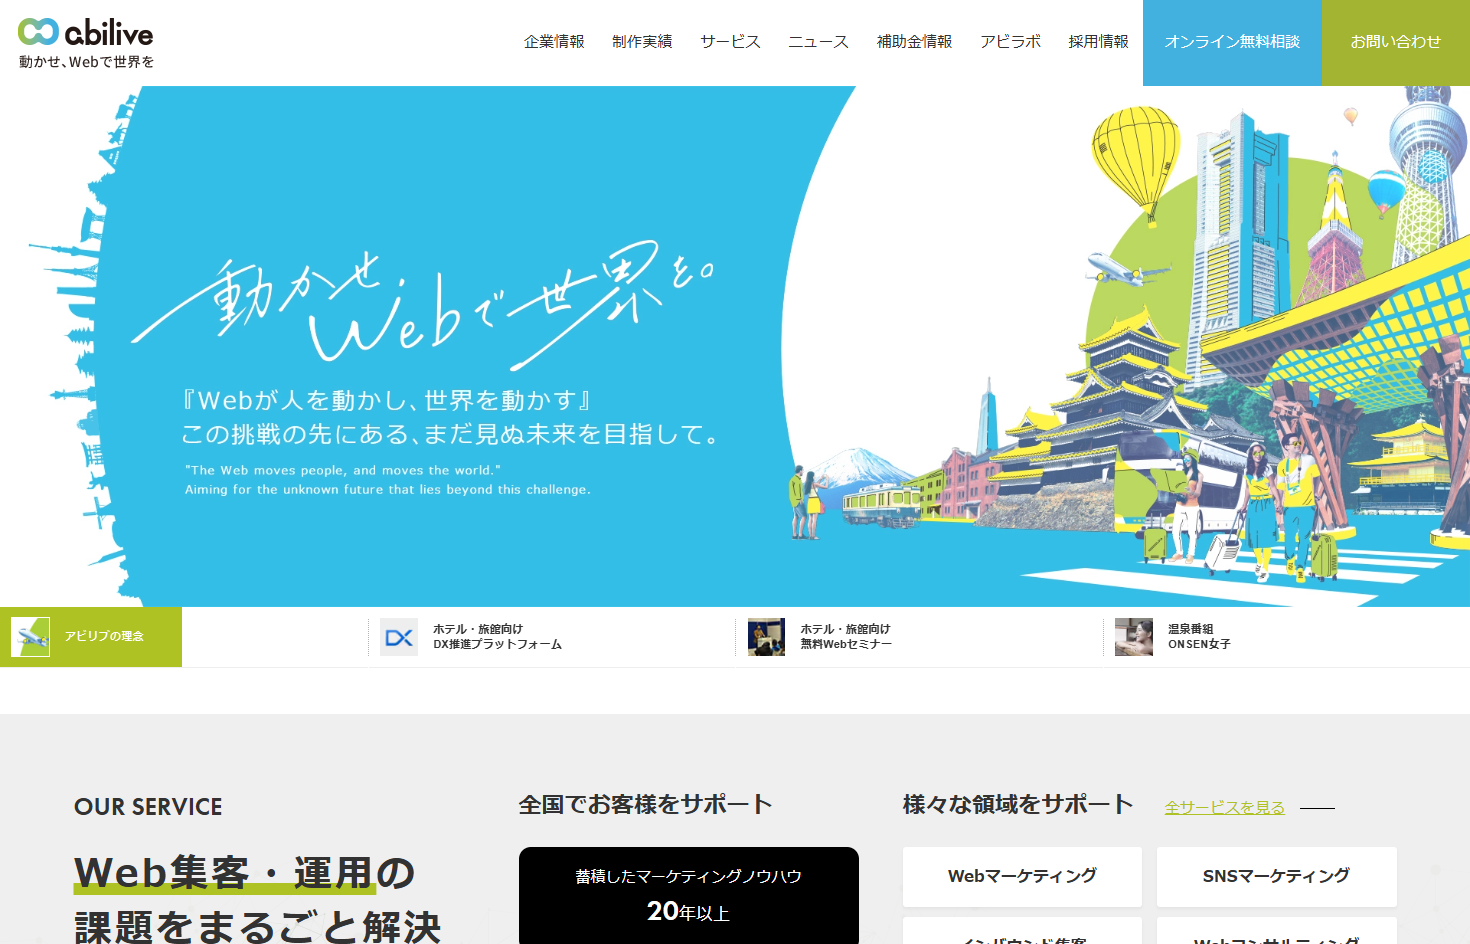Click the オンライン無料相談 button

coord(1232,42)
